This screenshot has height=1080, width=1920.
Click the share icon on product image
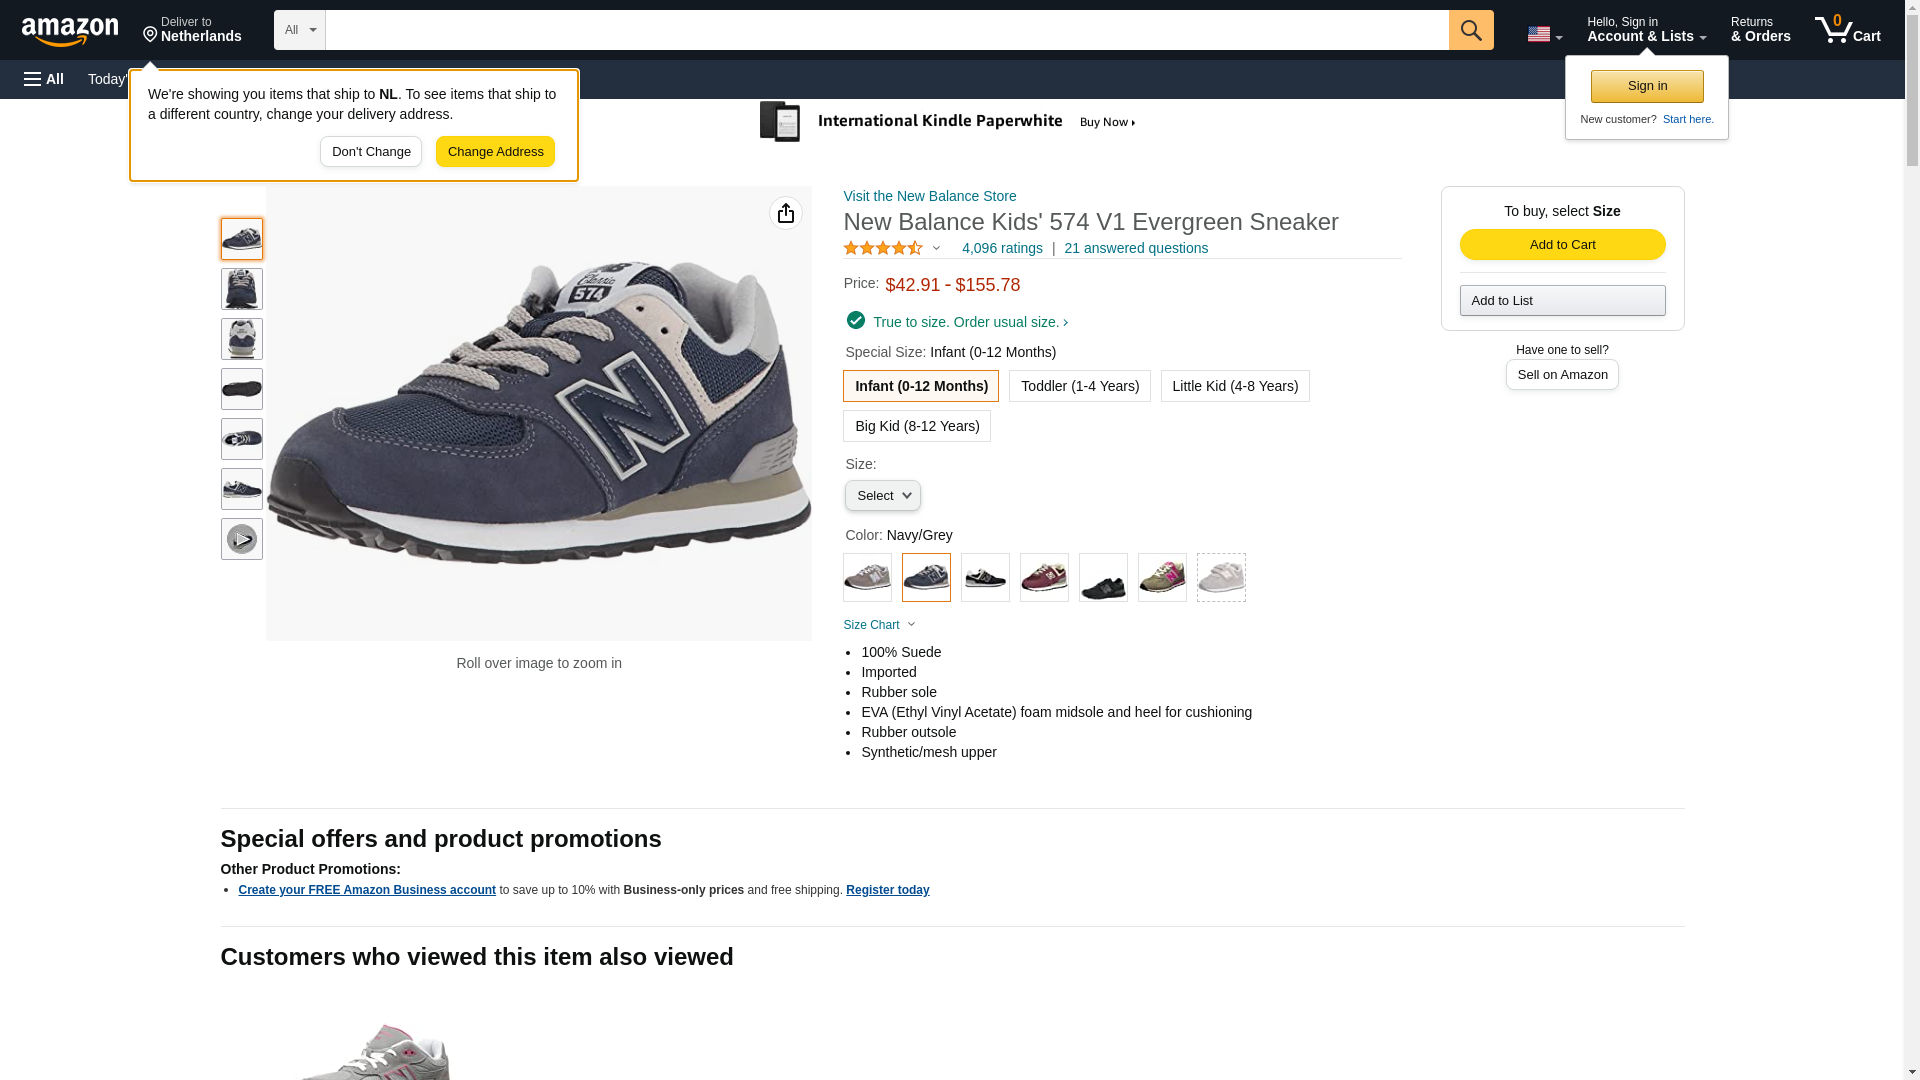pyautogui.click(x=785, y=213)
